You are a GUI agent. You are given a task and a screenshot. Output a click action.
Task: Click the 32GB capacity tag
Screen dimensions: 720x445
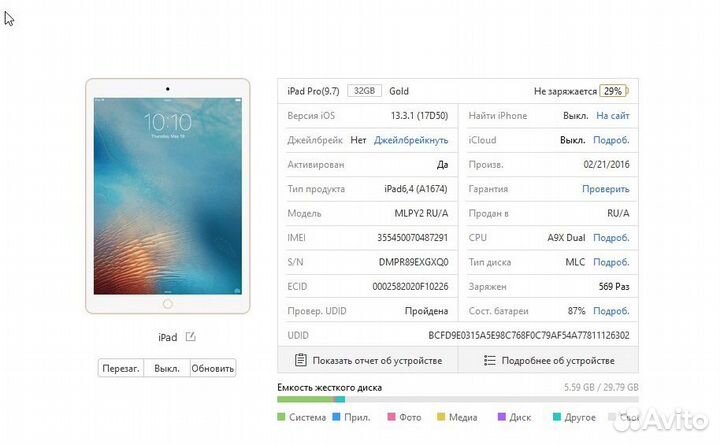tap(365, 91)
